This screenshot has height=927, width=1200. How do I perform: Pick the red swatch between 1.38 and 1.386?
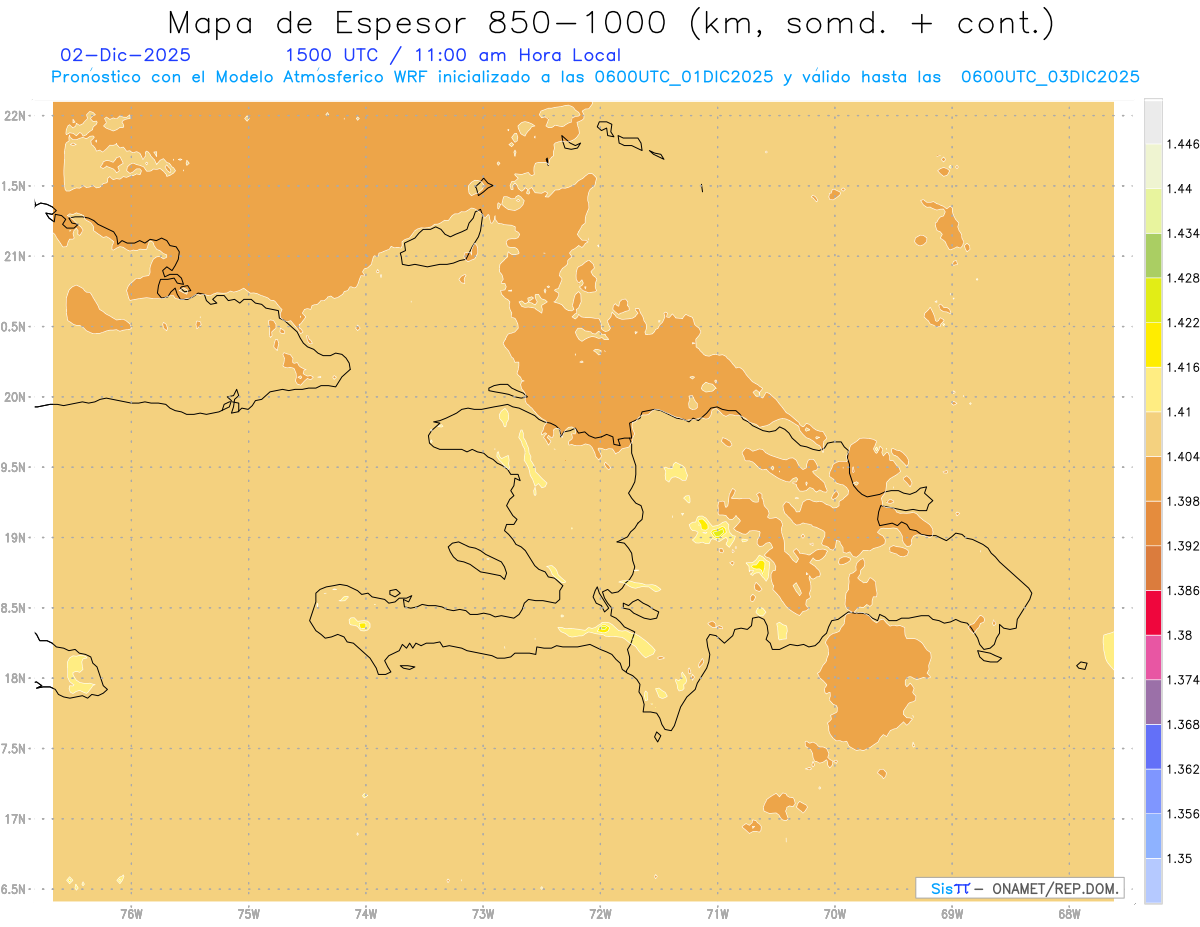(1153, 612)
